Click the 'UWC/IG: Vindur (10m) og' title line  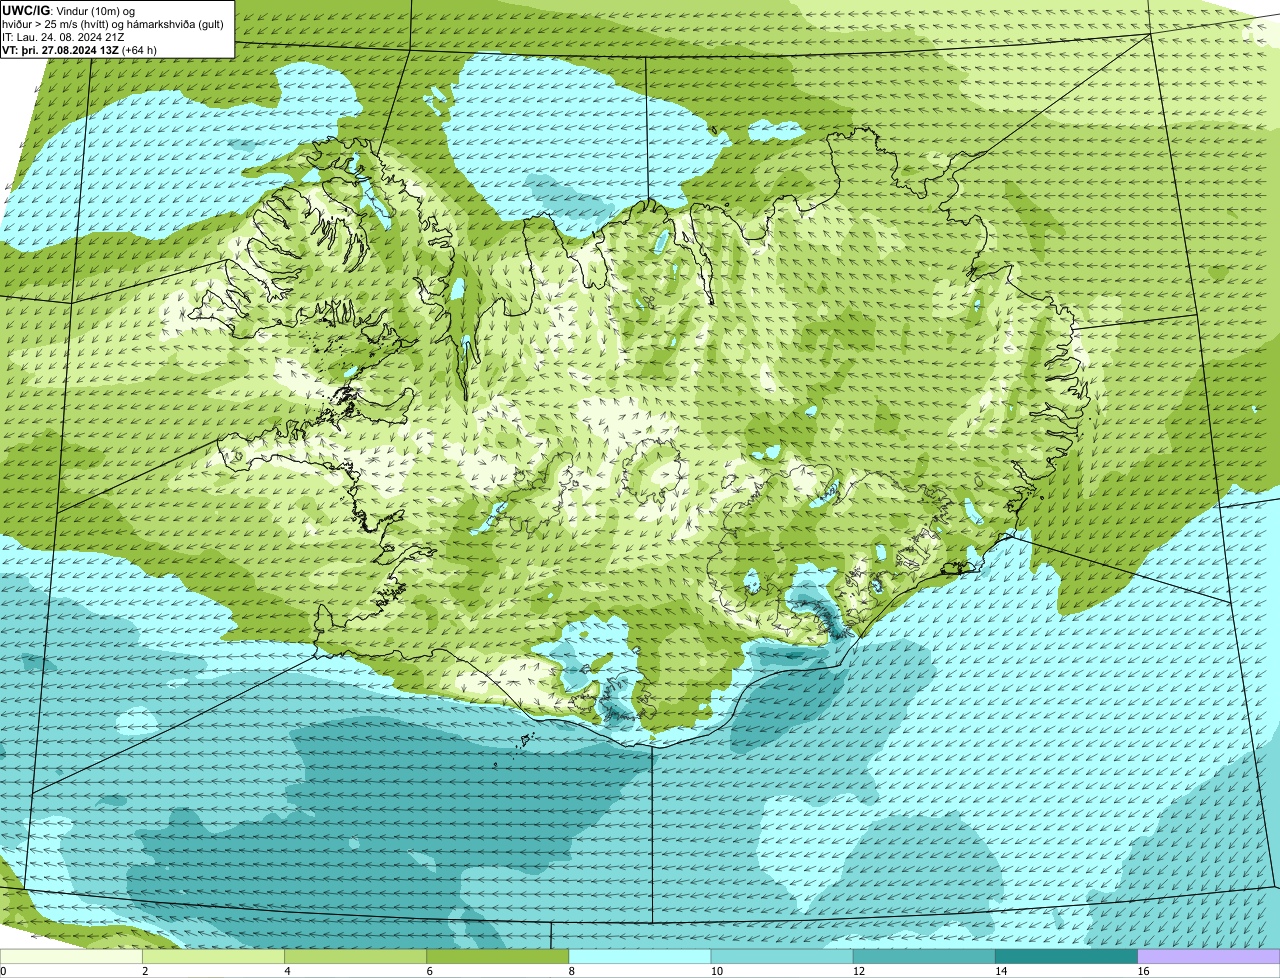tap(68, 11)
